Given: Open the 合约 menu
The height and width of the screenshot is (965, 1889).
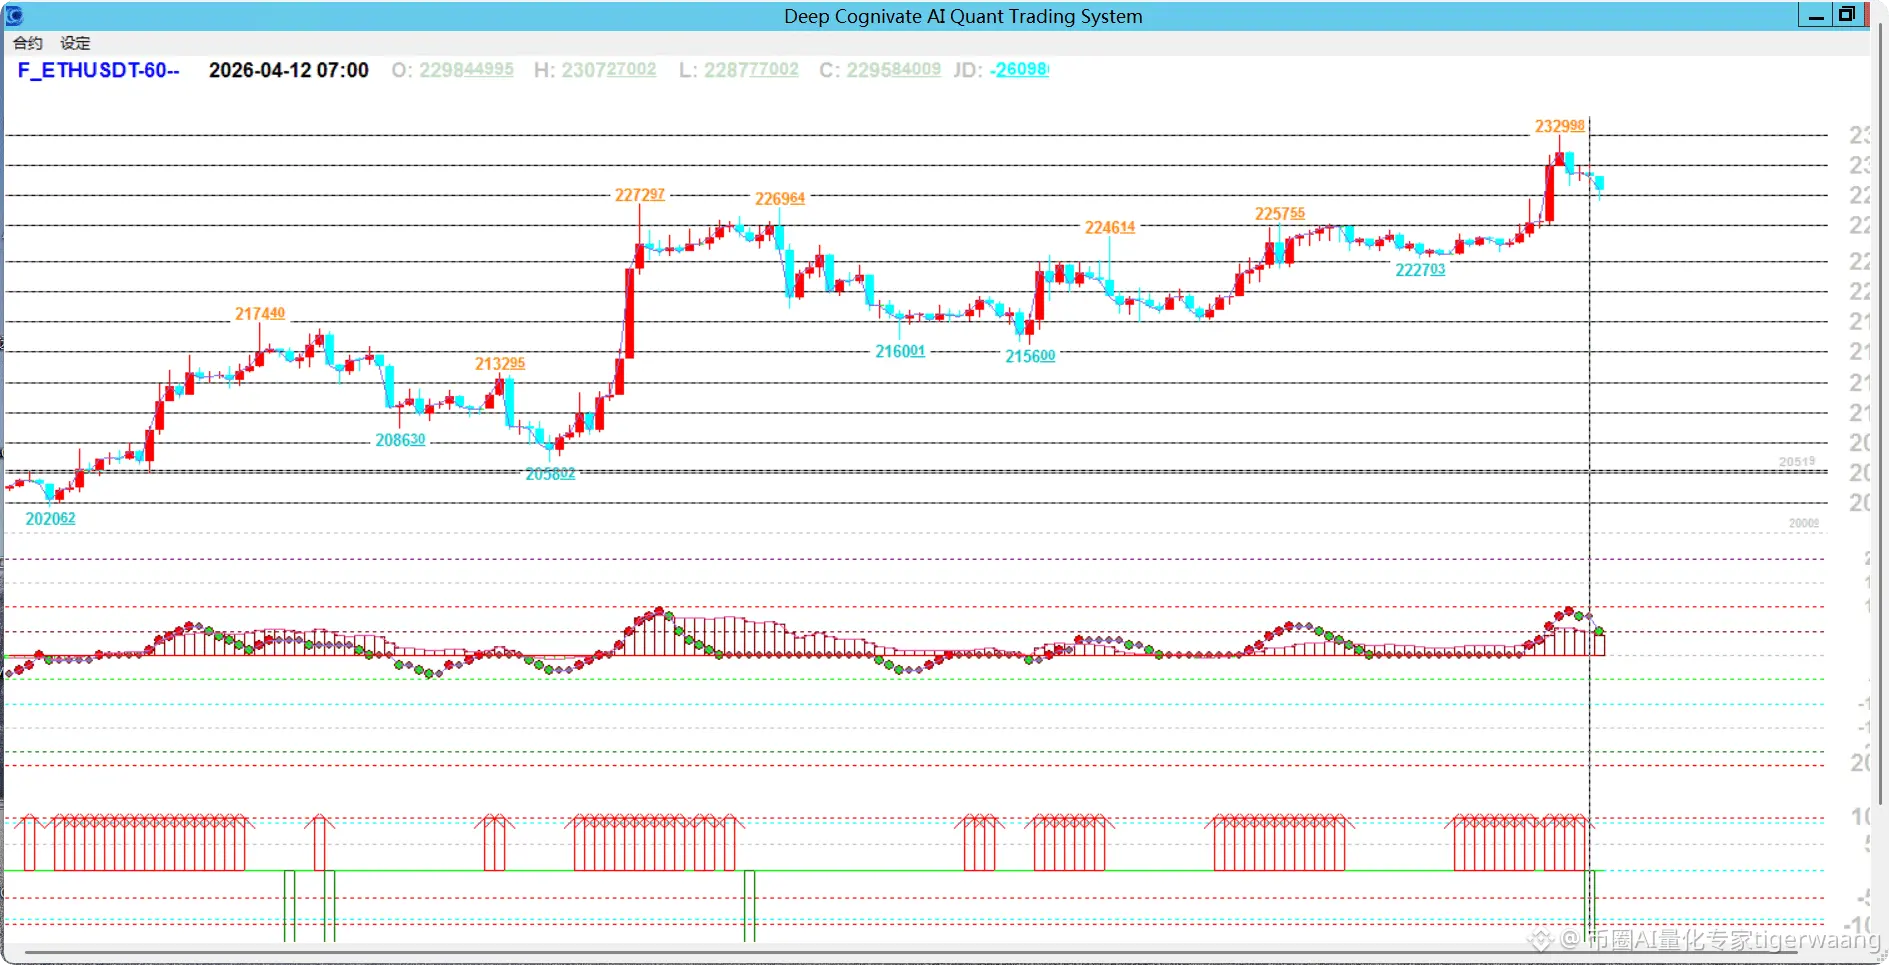Looking at the screenshot, I should point(28,43).
